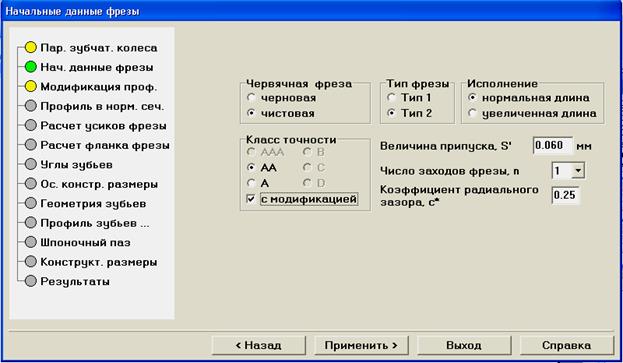This screenshot has width=623, height=363.
Task: Select the 'Нач. данные фрезы' step
Action: [89, 67]
